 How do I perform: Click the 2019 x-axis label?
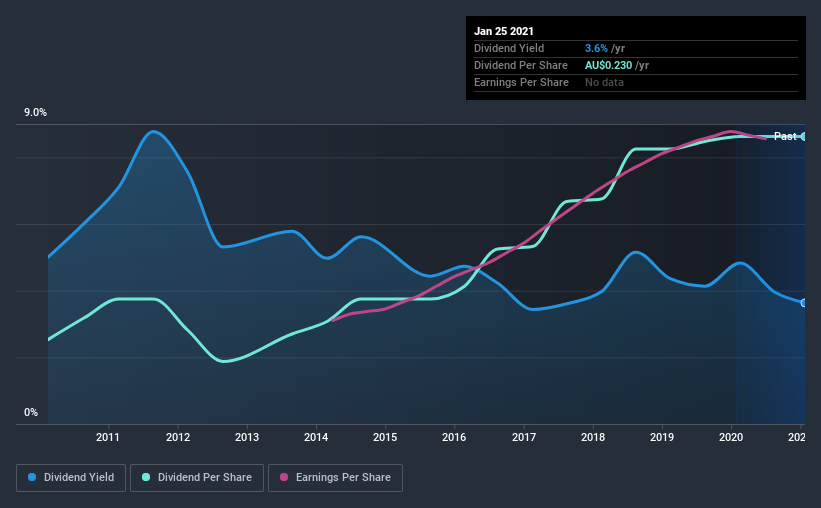coord(662,437)
